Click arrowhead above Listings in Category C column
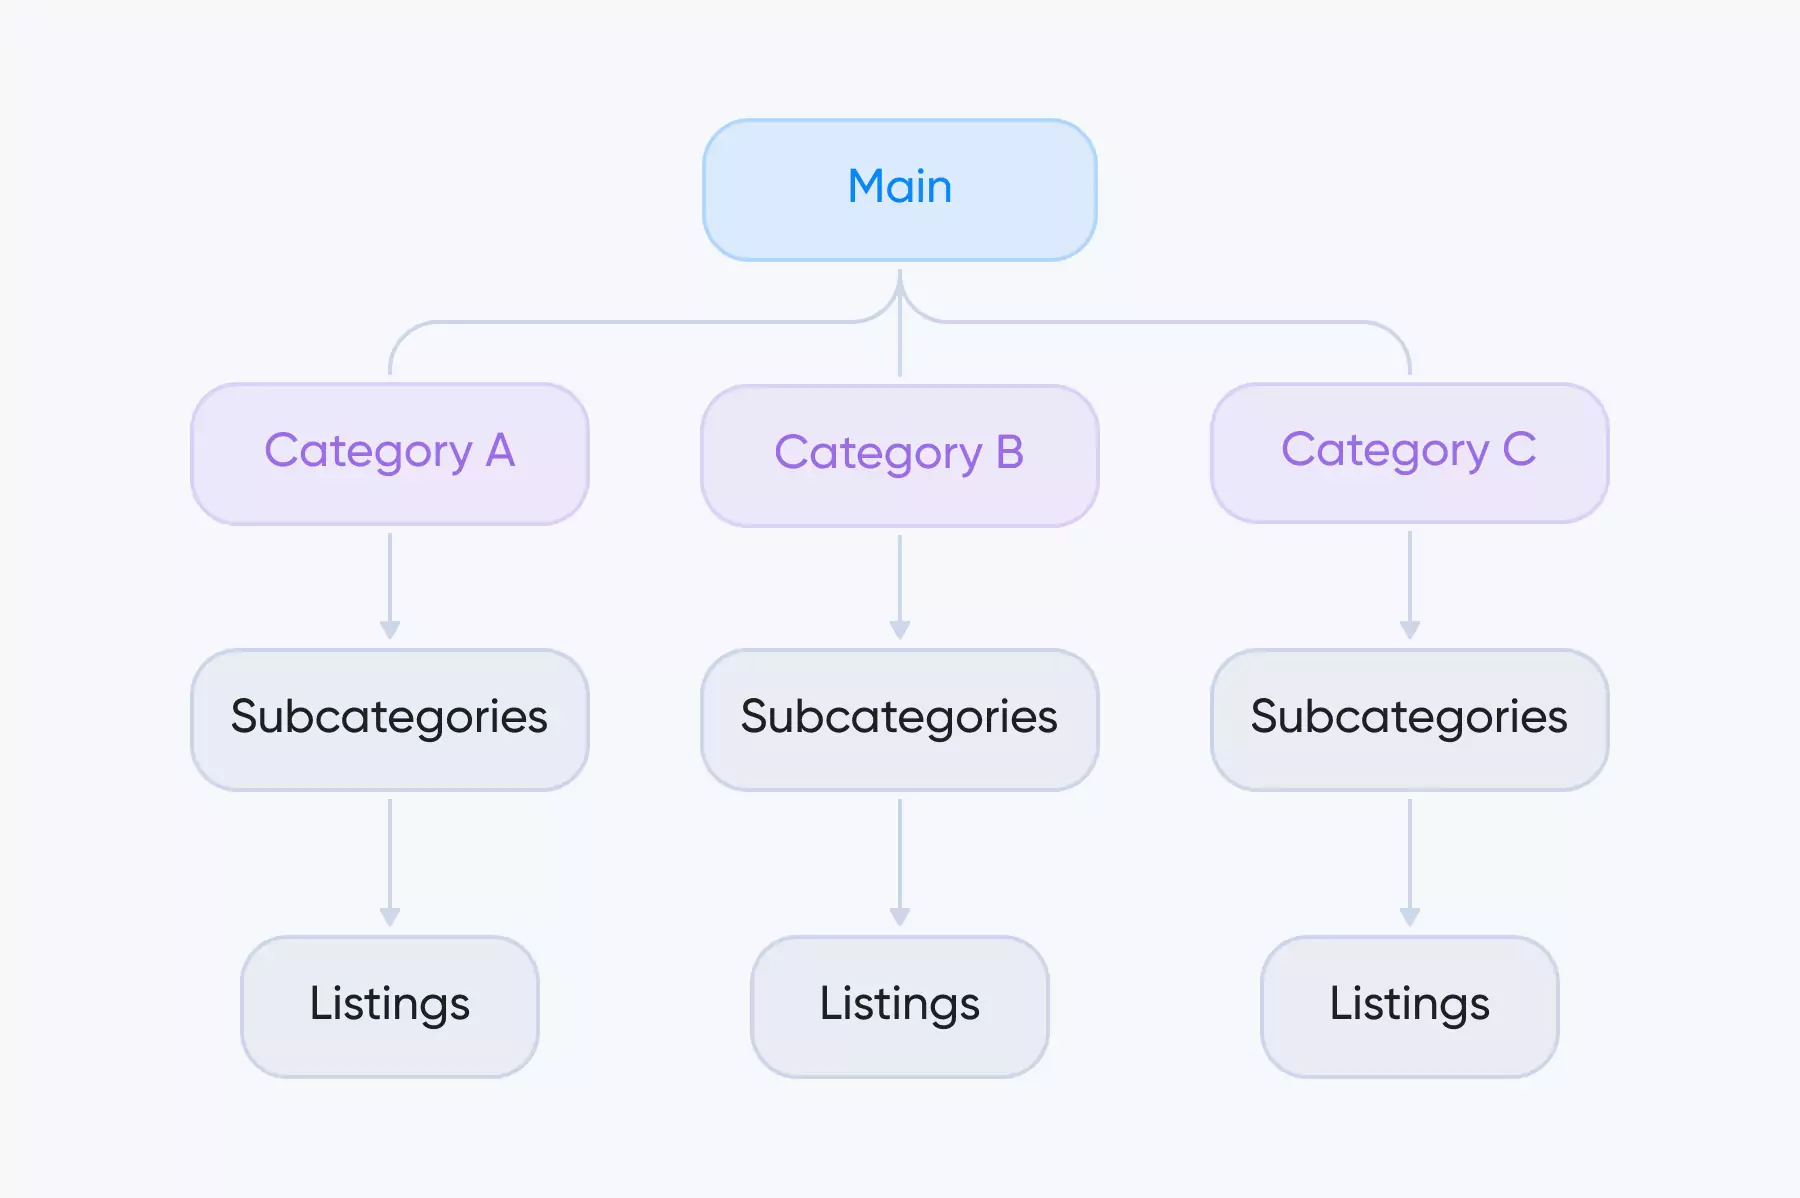This screenshot has height=1198, width=1800. 1410,917
